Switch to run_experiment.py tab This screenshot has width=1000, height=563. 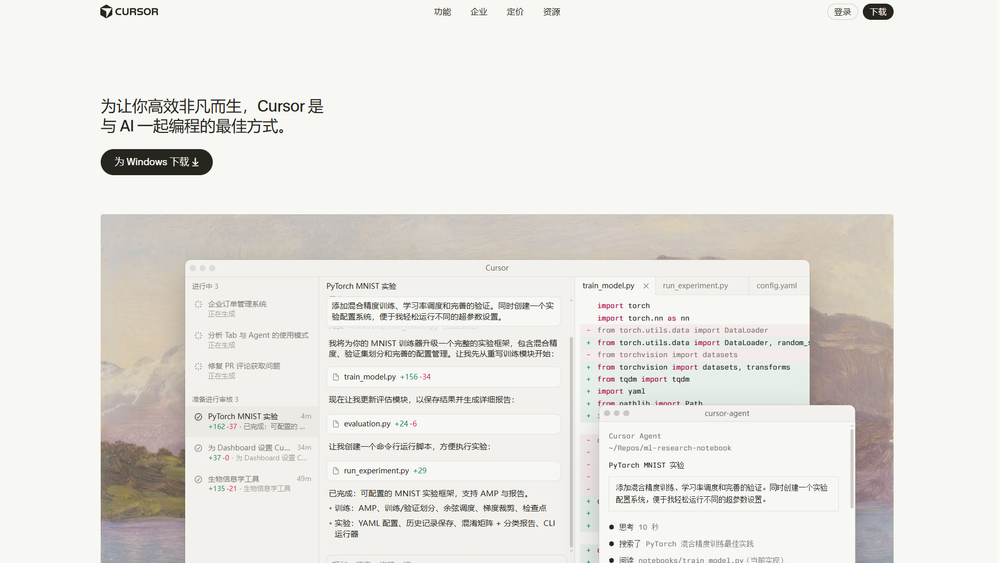(695, 286)
